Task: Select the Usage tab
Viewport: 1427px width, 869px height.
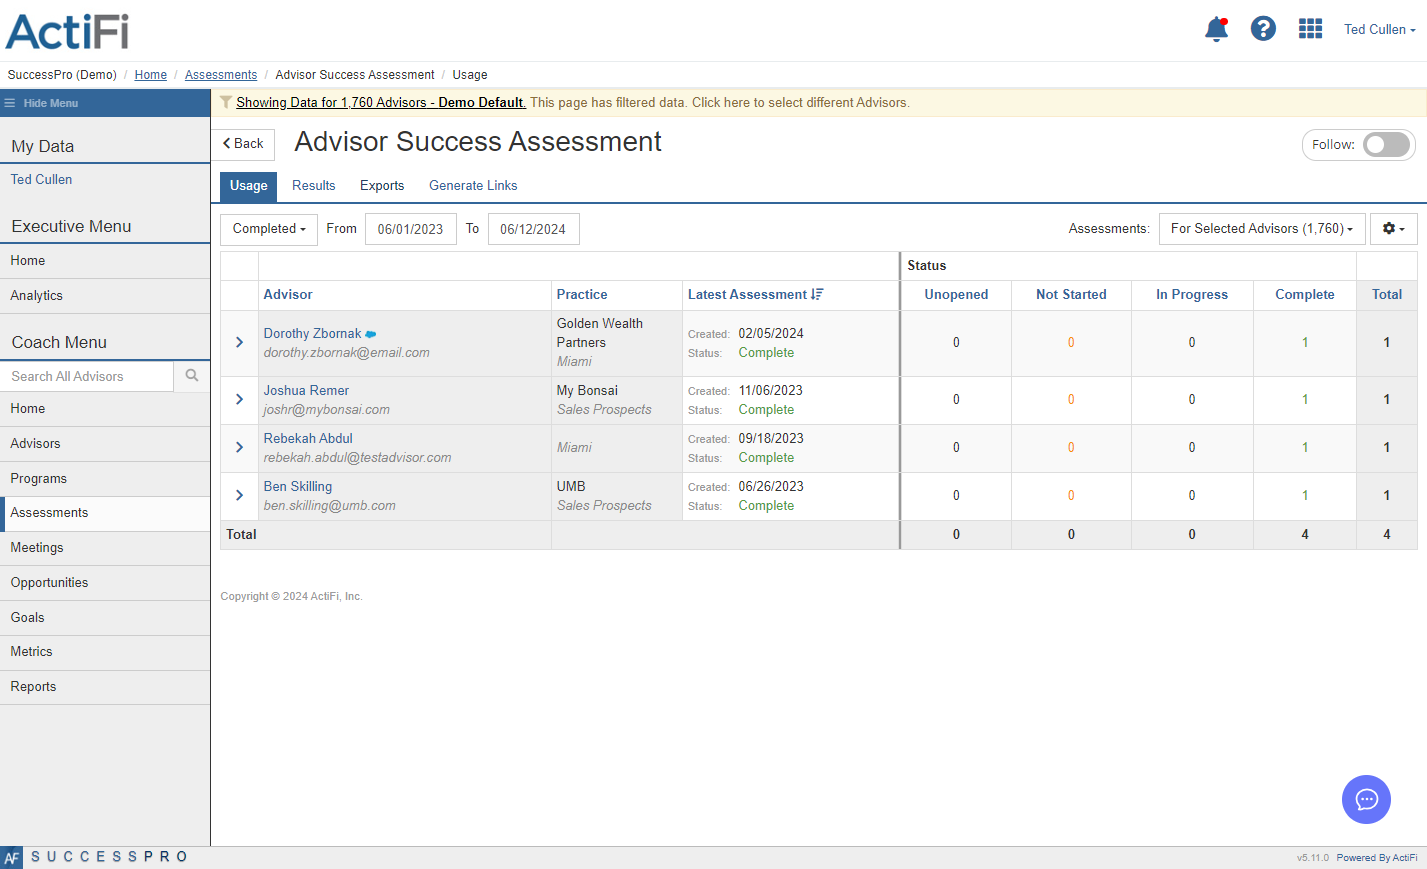Action: click(249, 186)
